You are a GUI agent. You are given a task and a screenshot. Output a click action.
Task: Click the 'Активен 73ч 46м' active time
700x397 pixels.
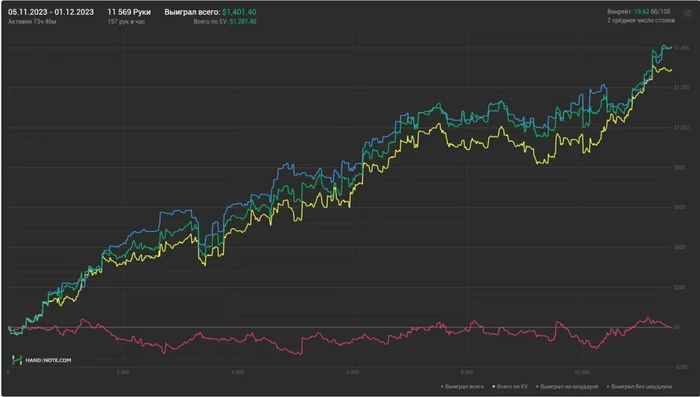[32, 21]
